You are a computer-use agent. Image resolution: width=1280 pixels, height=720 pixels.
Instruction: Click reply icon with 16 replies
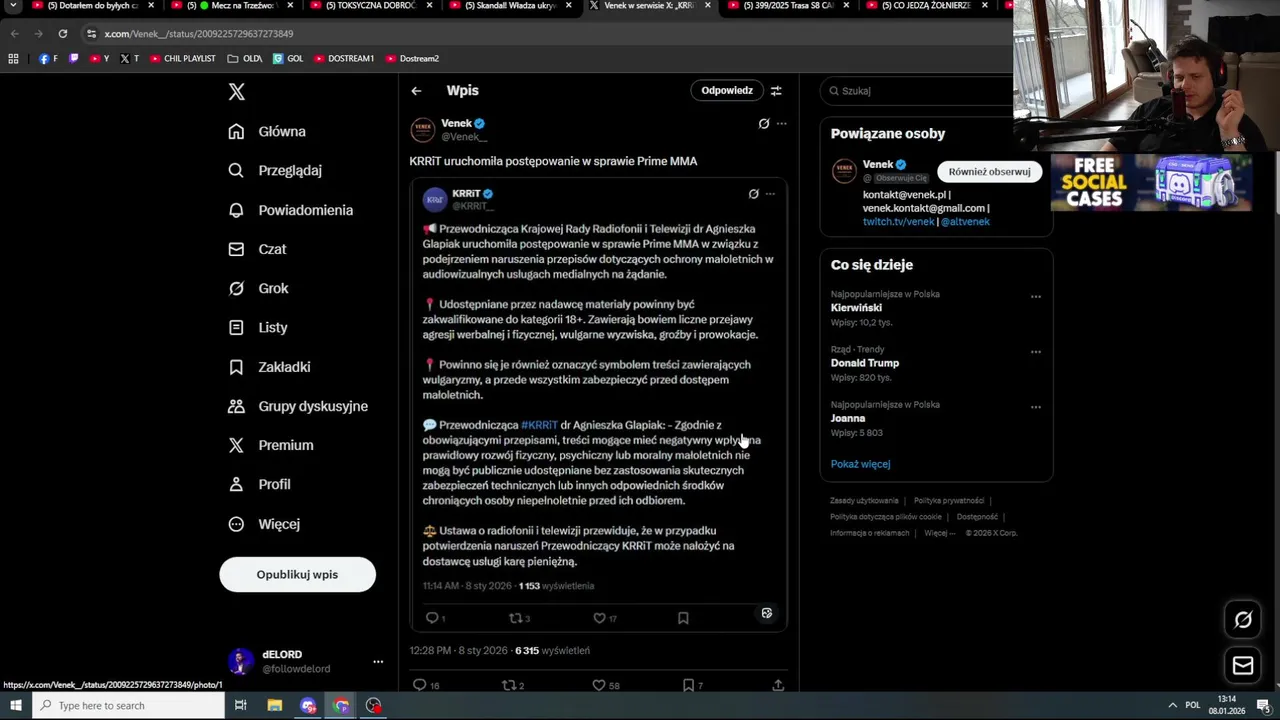coord(420,685)
